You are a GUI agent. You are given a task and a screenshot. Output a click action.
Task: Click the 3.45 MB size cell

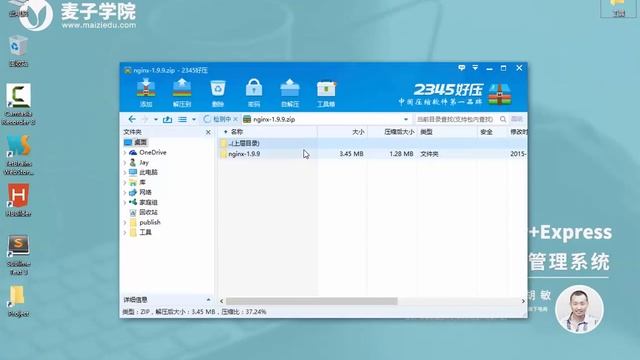click(351, 154)
